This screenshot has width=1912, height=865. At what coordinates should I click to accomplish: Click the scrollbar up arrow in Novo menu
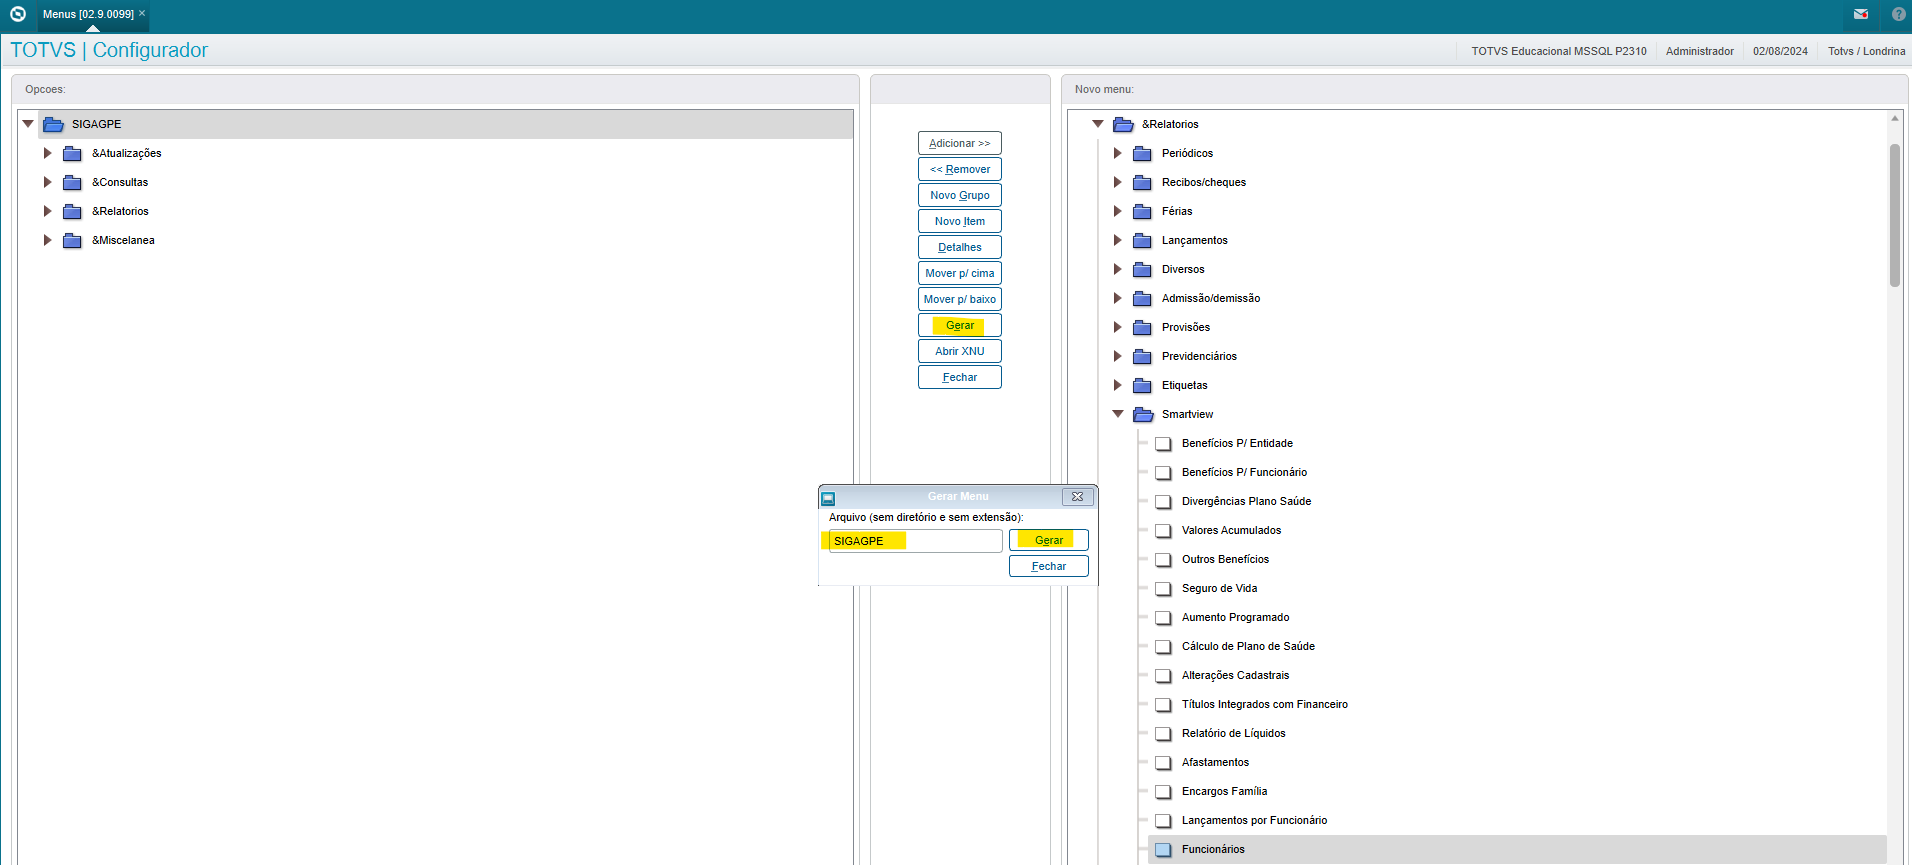[x=1895, y=118]
